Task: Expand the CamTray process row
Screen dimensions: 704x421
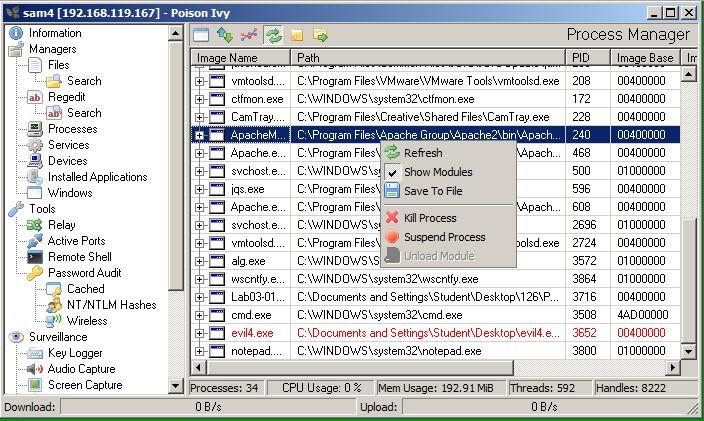Action: click(x=199, y=117)
